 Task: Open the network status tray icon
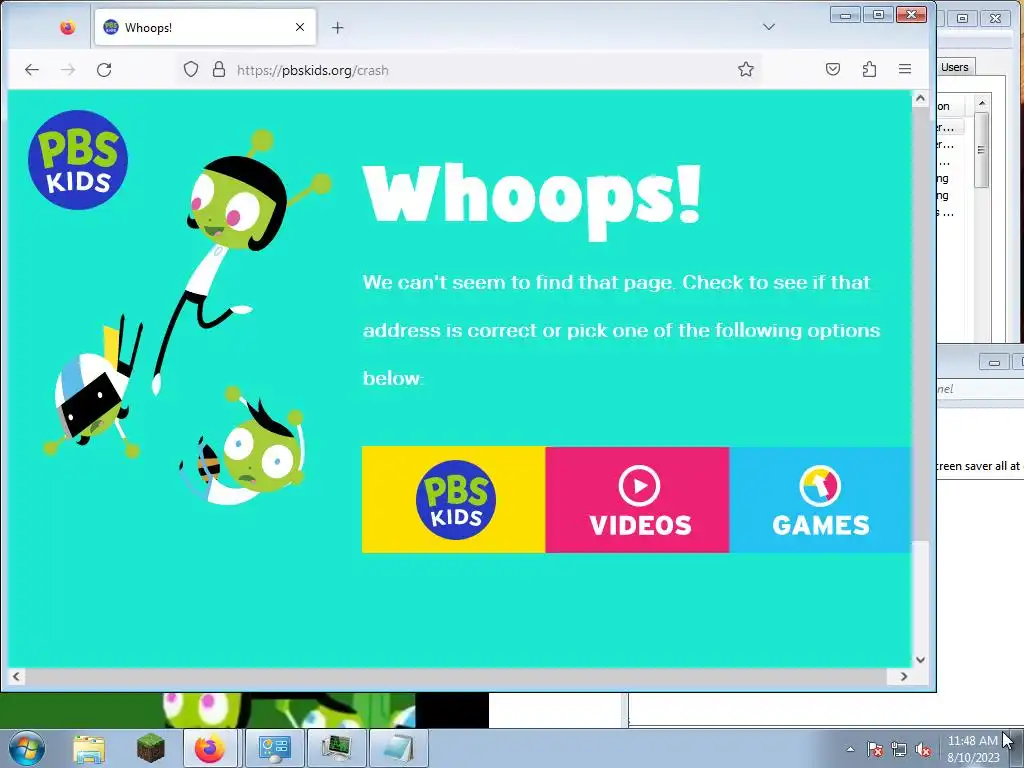click(x=899, y=749)
